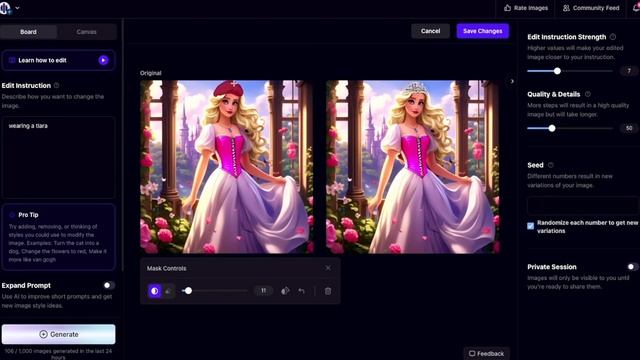This screenshot has width=640, height=360.
Task: Click the strength value 7 box
Action: point(629,71)
